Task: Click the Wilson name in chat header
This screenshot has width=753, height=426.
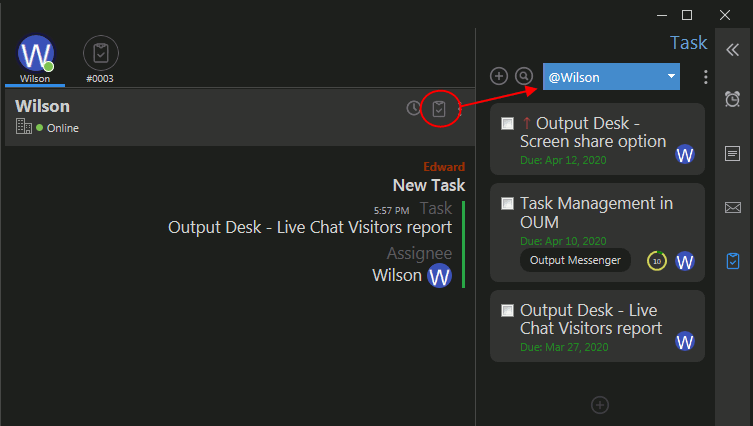Action: 42,106
